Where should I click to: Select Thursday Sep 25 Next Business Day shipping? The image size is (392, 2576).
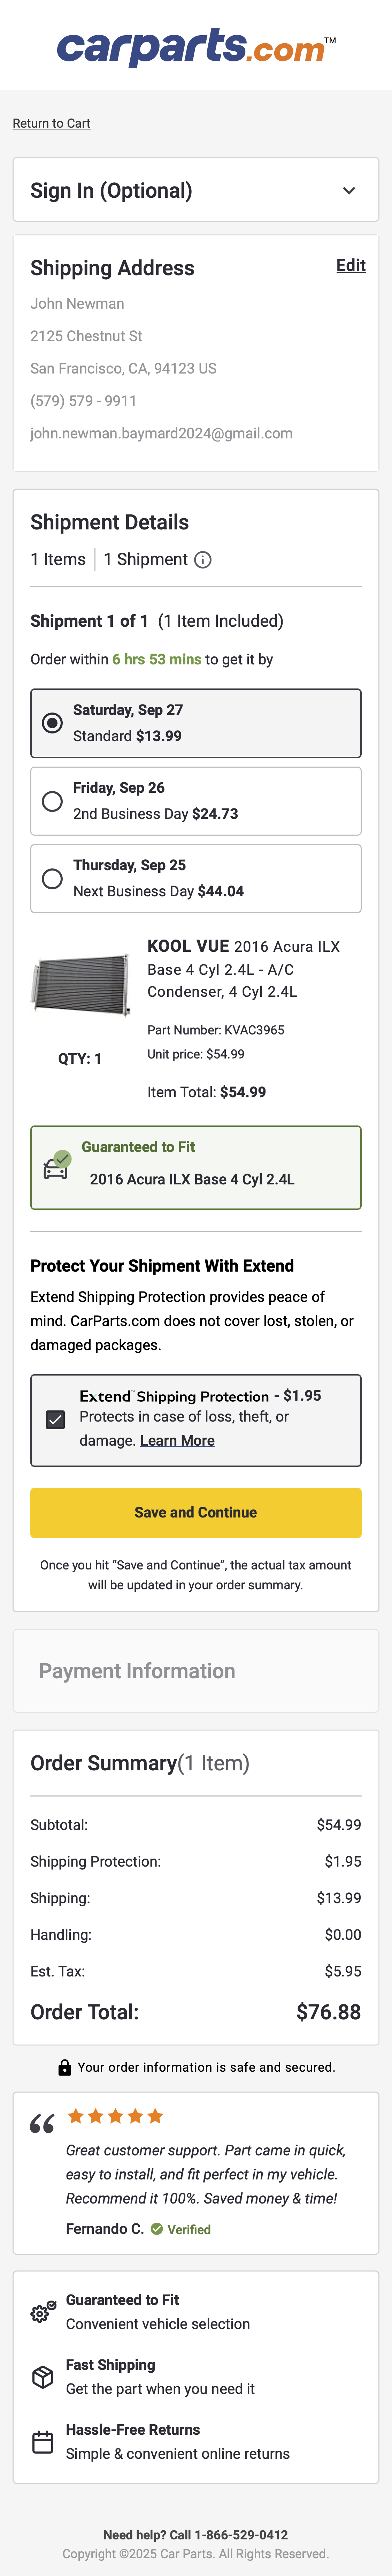52,878
